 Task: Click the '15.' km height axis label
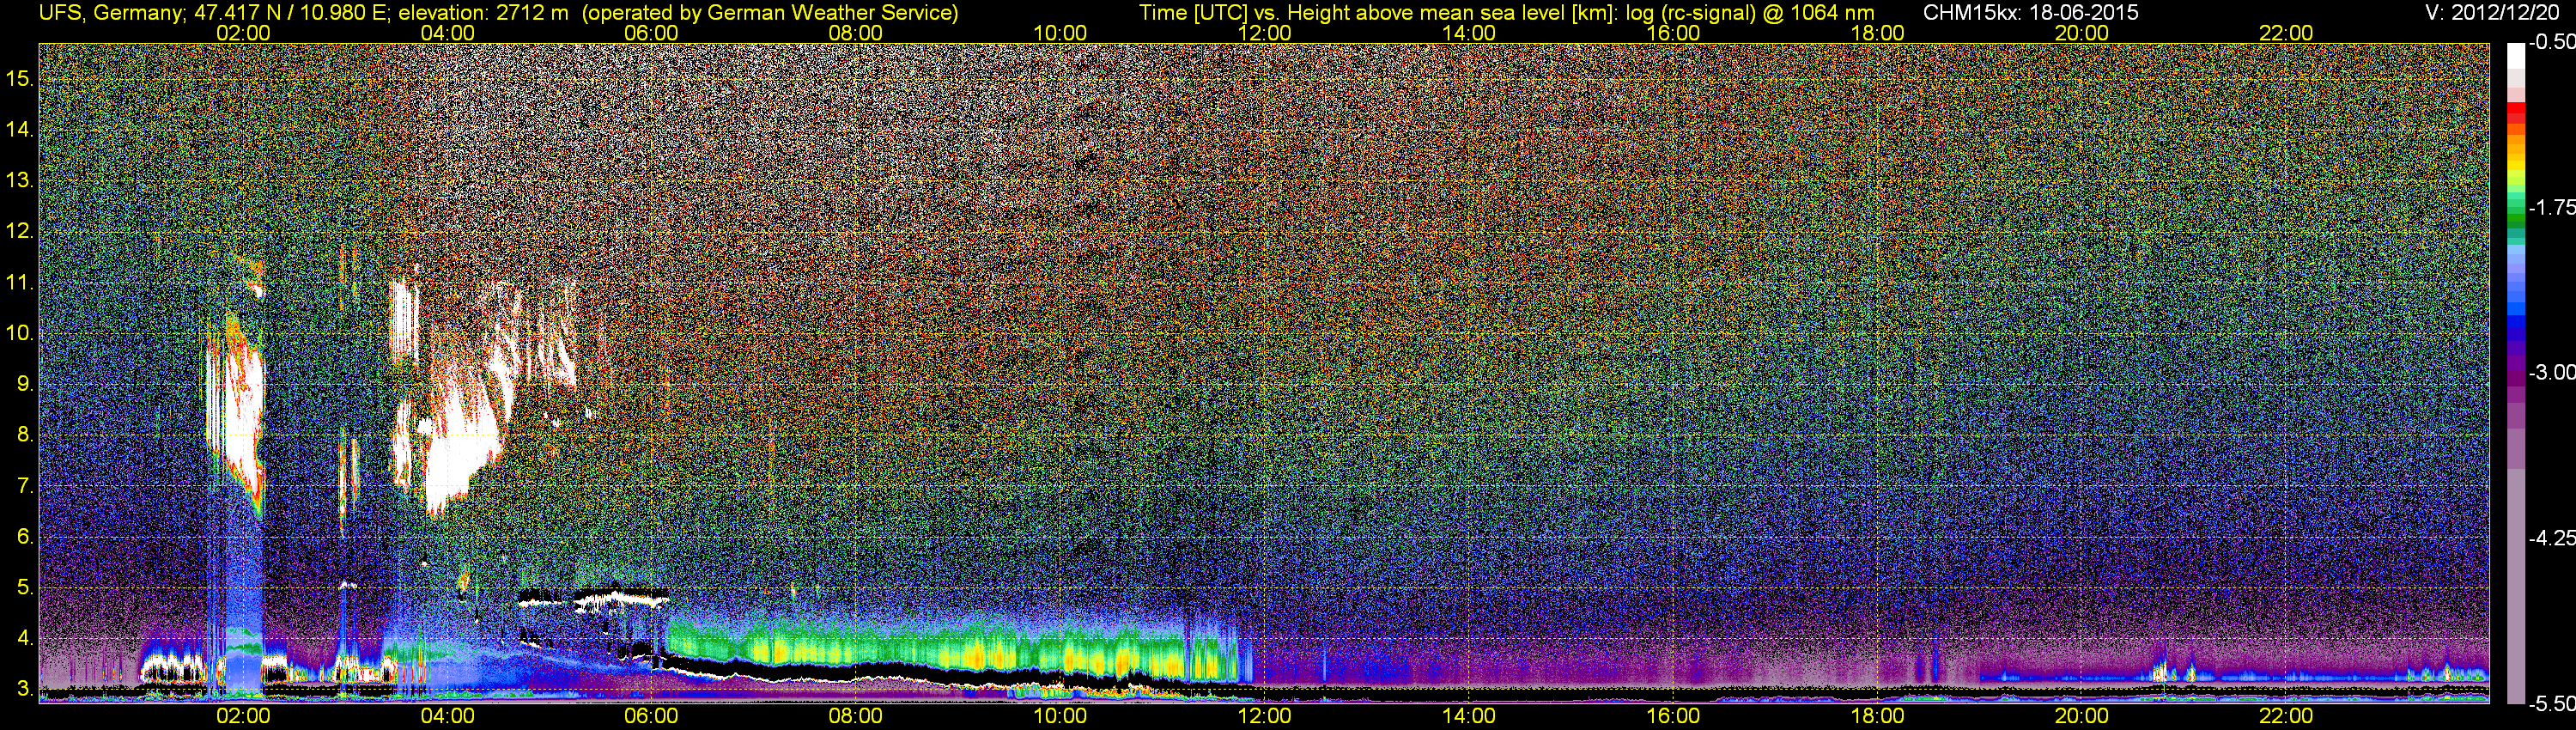(20, 78)
